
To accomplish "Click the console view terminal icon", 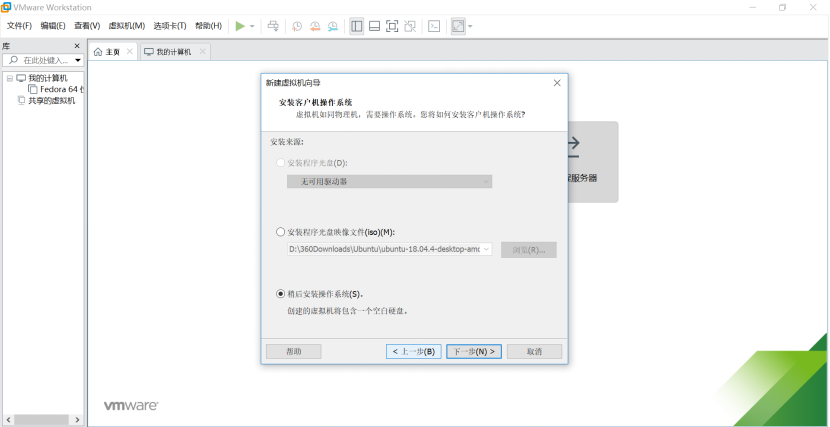I will pyautogui.click(x=434, y=26).
